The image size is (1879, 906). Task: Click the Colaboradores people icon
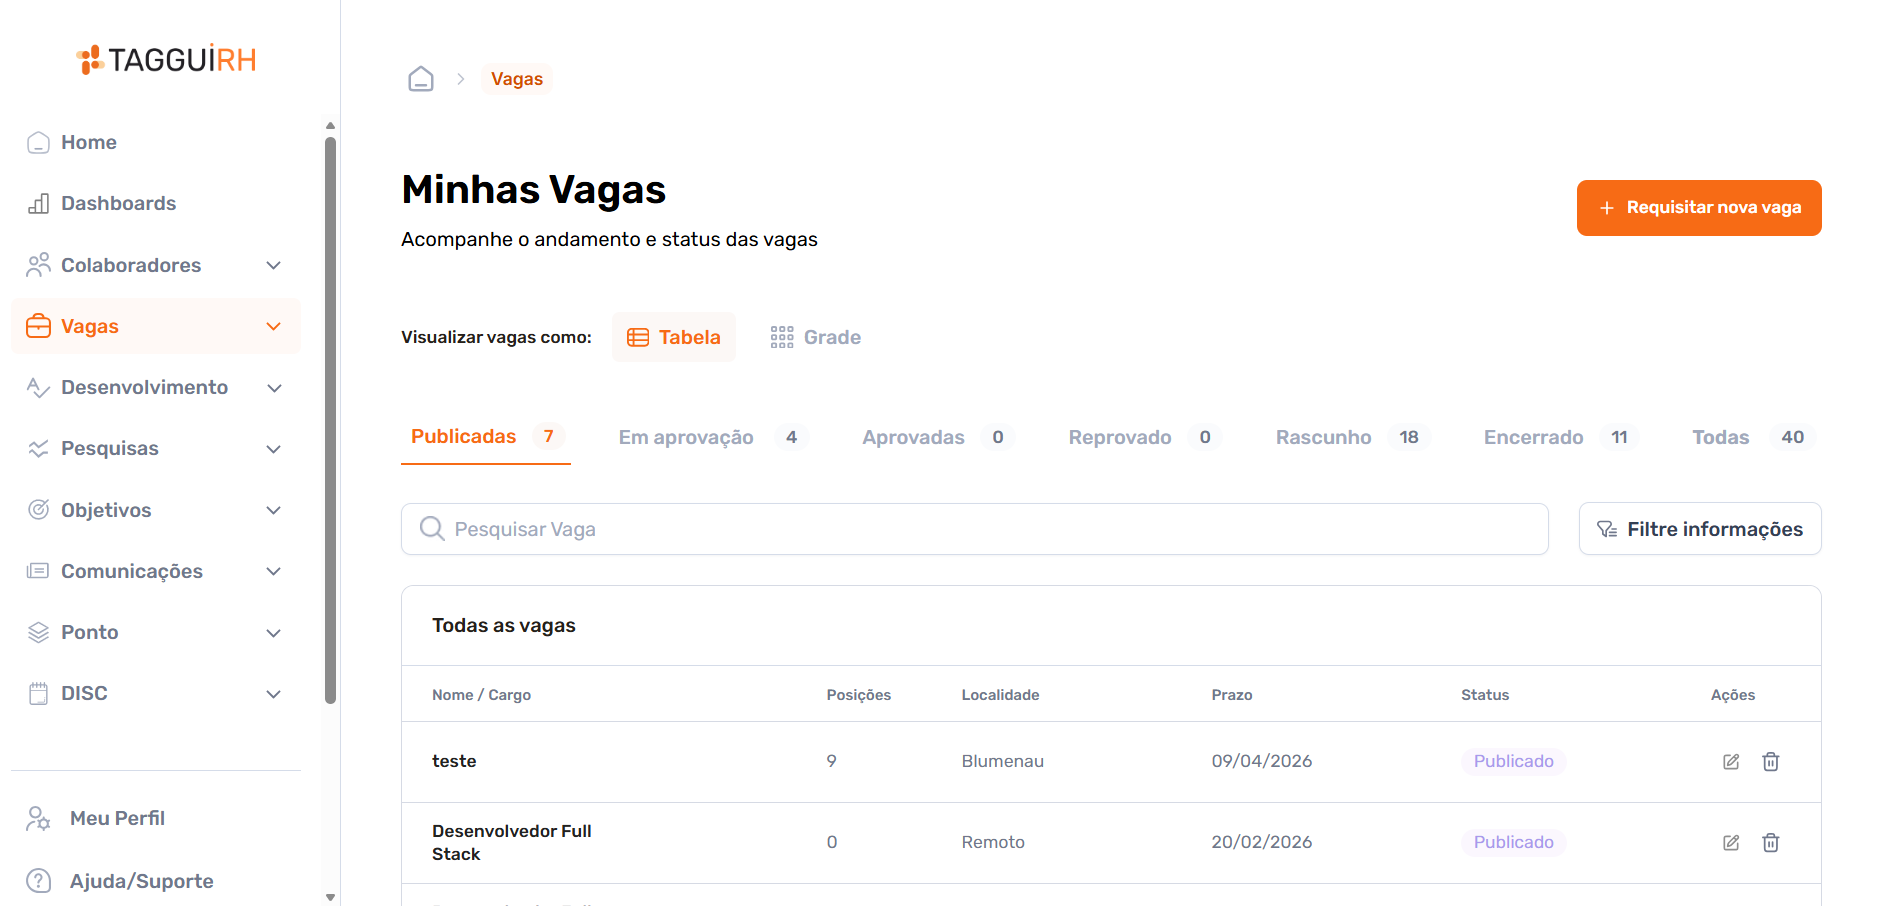(38, 265)
